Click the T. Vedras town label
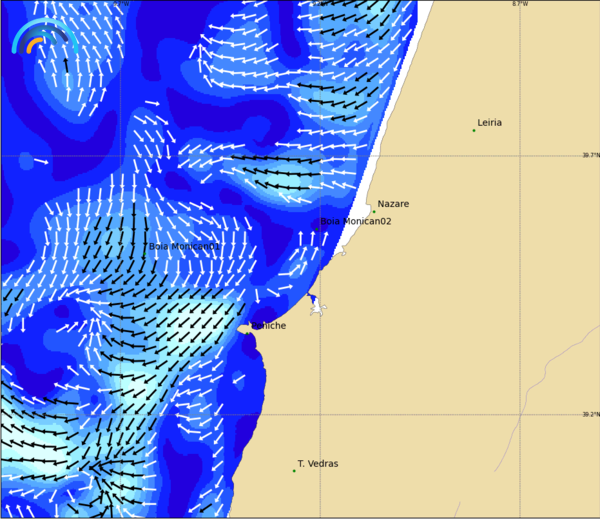The height and width of the screenshot is (519, 600). (318, 464)
